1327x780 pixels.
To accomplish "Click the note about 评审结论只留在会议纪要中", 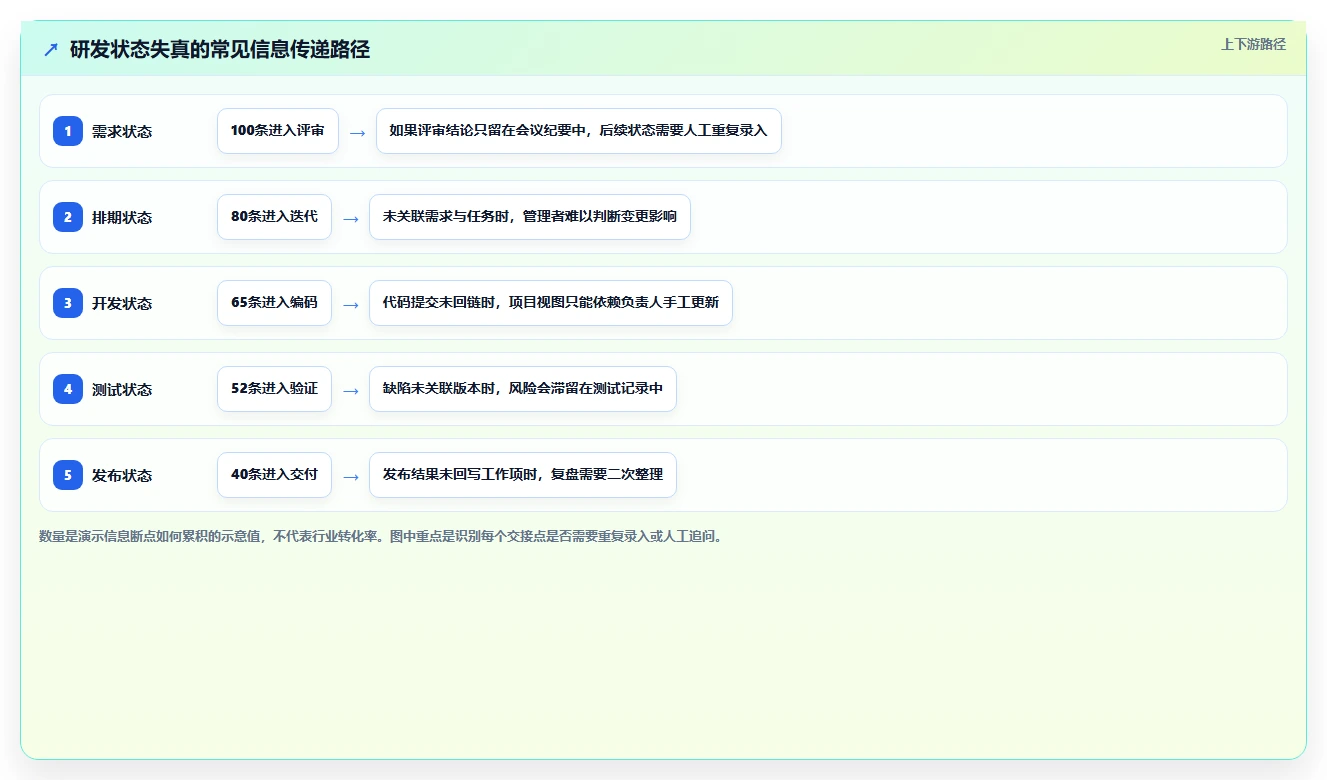I will [578, 131].
